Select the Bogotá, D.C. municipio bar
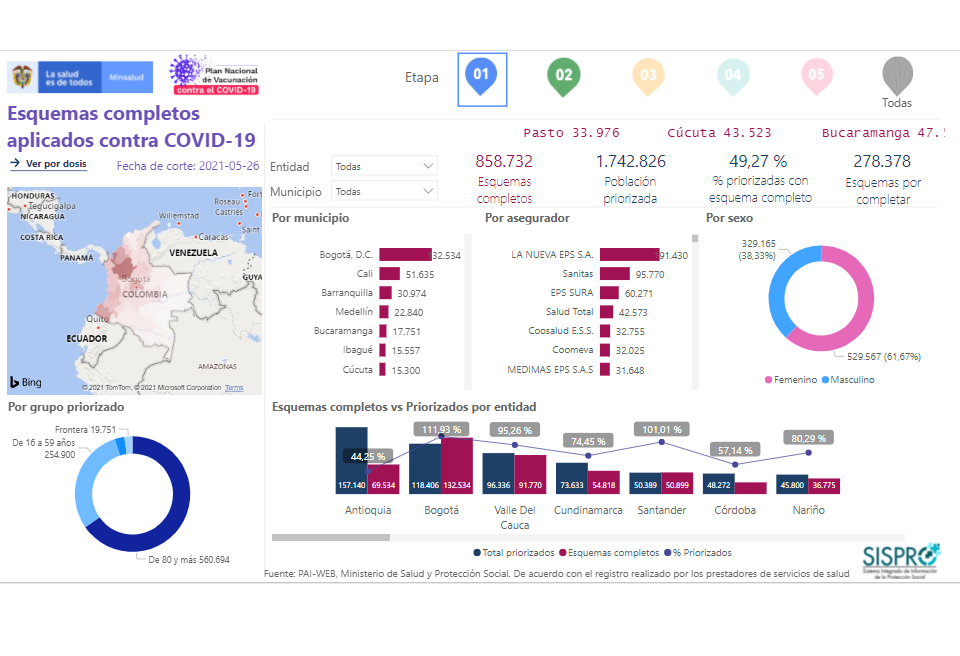This screenshot has height=656, width=960. 405,255
